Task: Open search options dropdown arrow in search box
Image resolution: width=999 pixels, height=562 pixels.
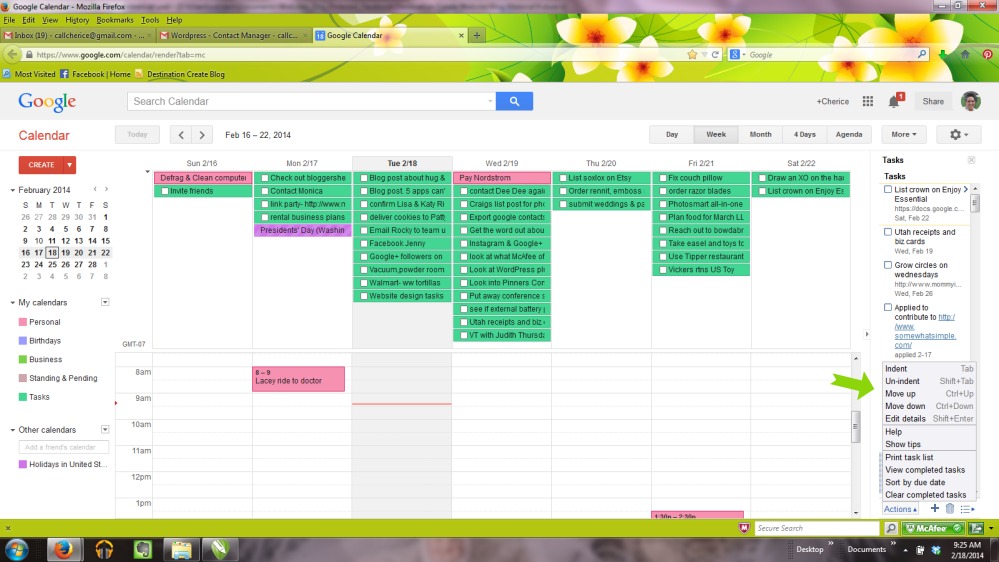Action: coord(490,101)
